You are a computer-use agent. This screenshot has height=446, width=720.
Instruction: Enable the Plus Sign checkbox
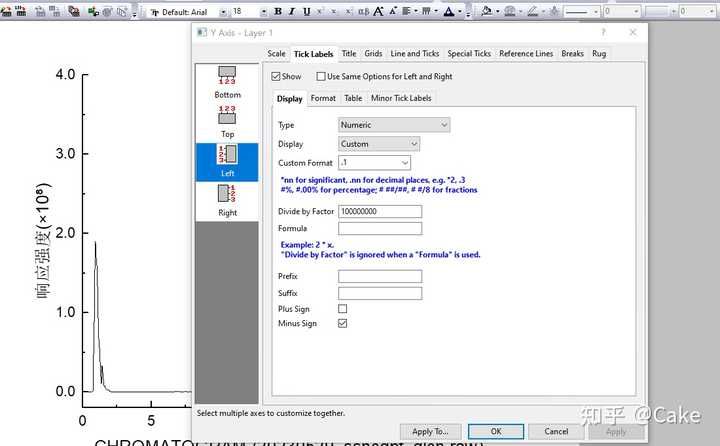point(343,309)
